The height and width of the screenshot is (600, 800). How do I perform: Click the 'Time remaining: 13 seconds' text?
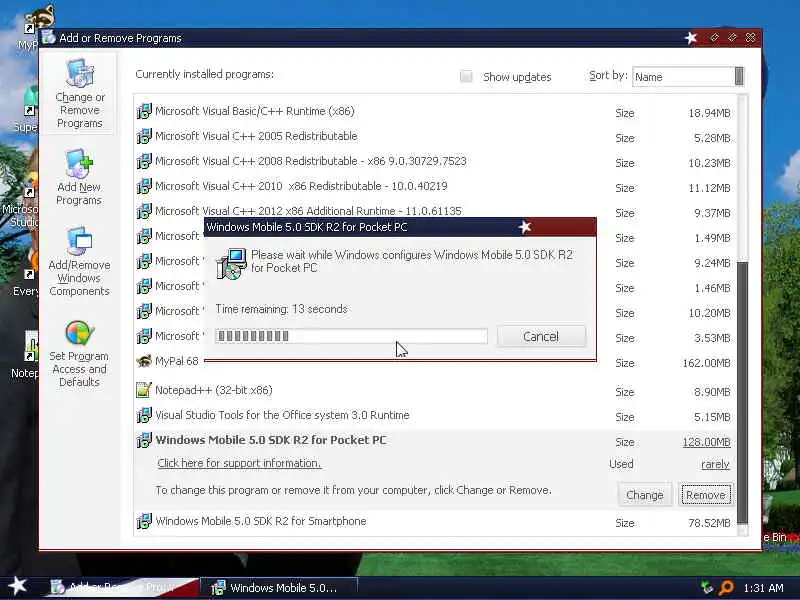point(281,309)
